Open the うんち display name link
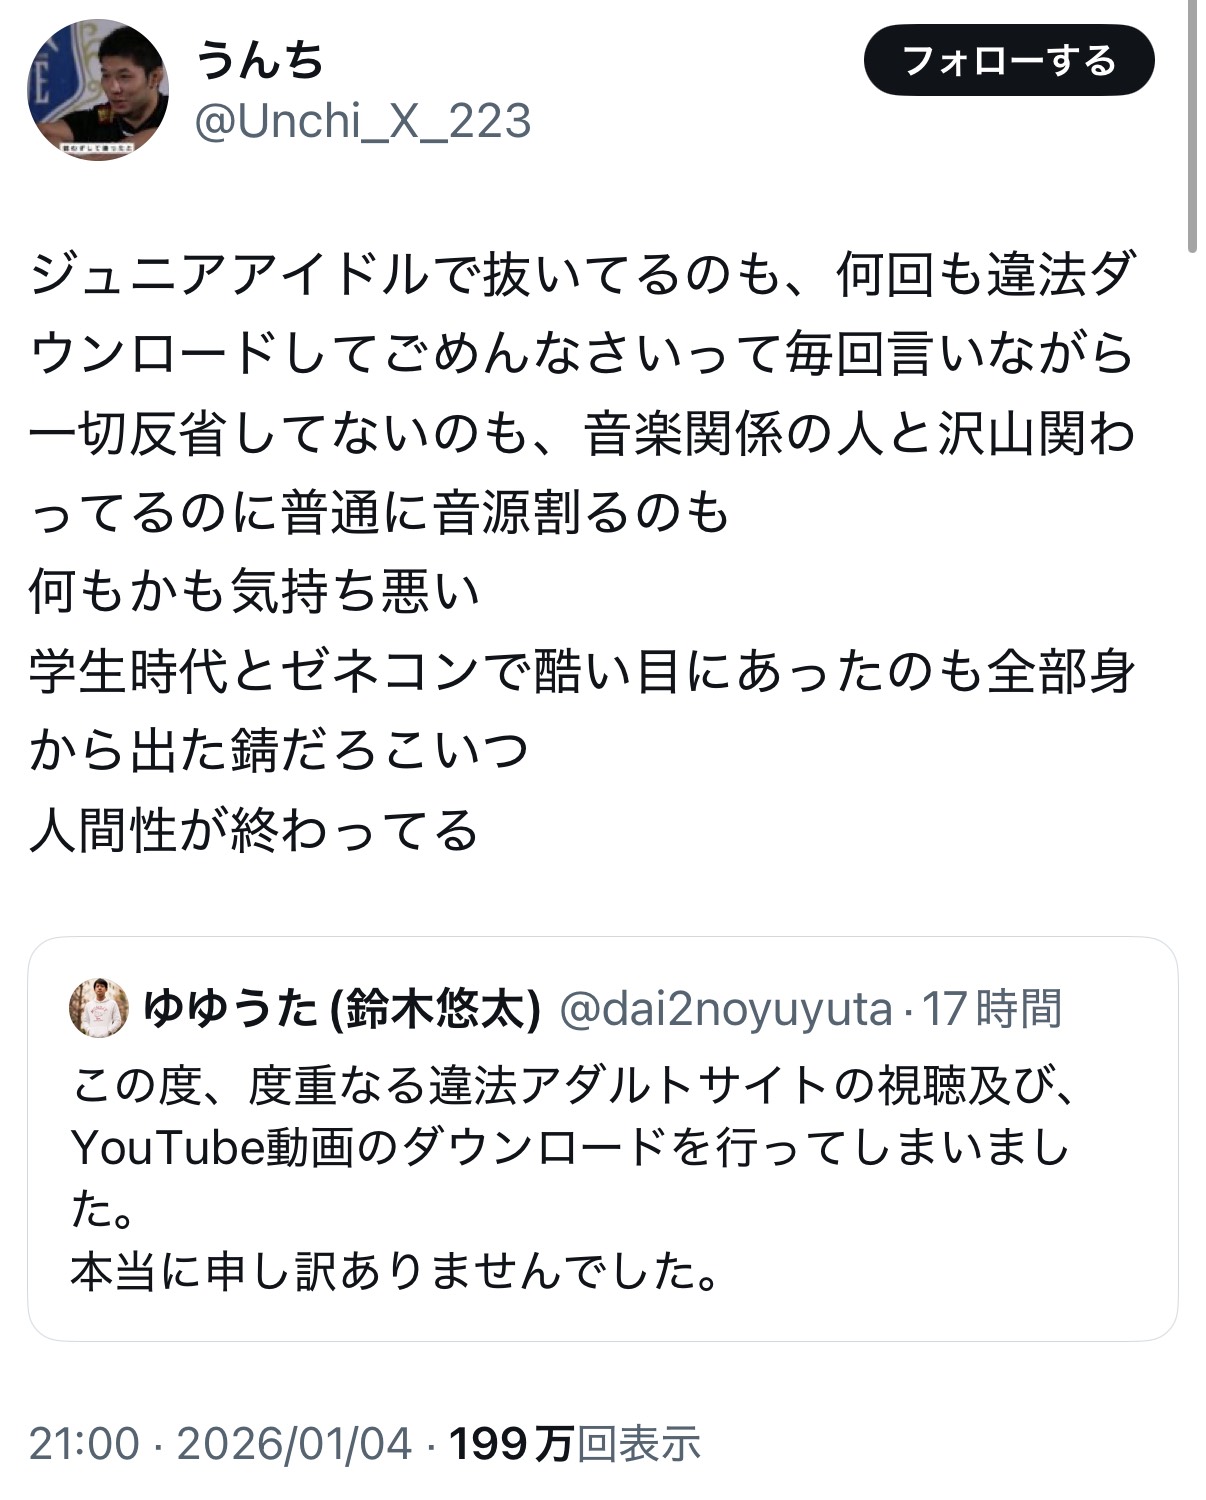This screenshot has width=1206, height=1500. click(x=260, y=60)
